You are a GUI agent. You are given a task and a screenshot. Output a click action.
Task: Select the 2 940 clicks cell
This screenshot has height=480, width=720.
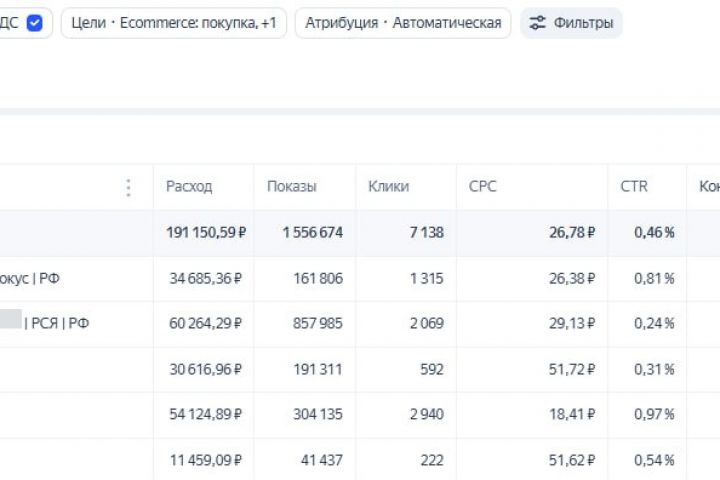click(421, 414)
